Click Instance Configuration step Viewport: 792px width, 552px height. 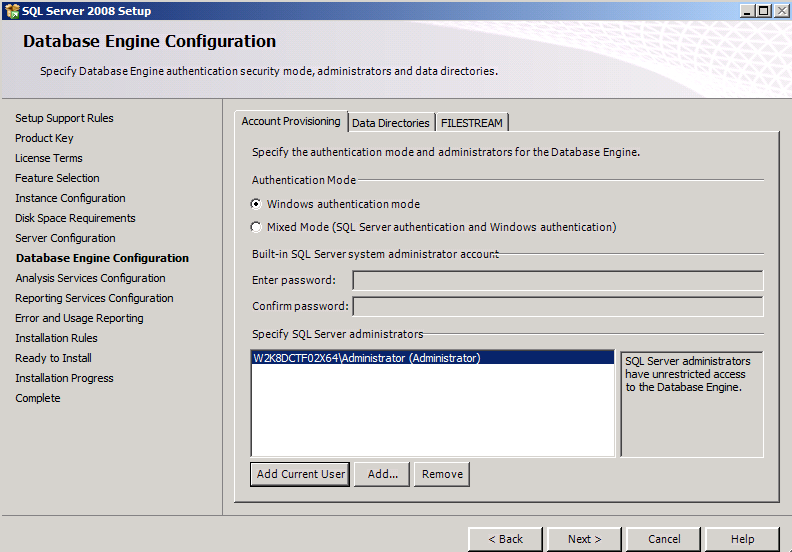[70, 198]
